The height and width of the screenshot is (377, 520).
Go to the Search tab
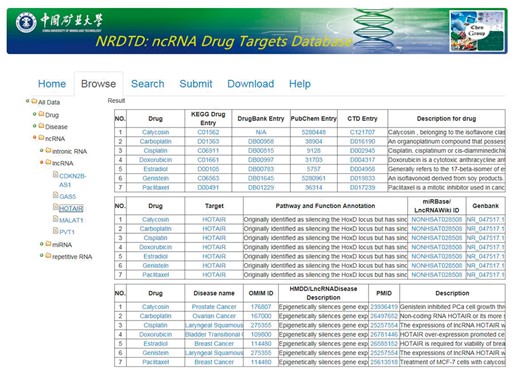[147, 84]
